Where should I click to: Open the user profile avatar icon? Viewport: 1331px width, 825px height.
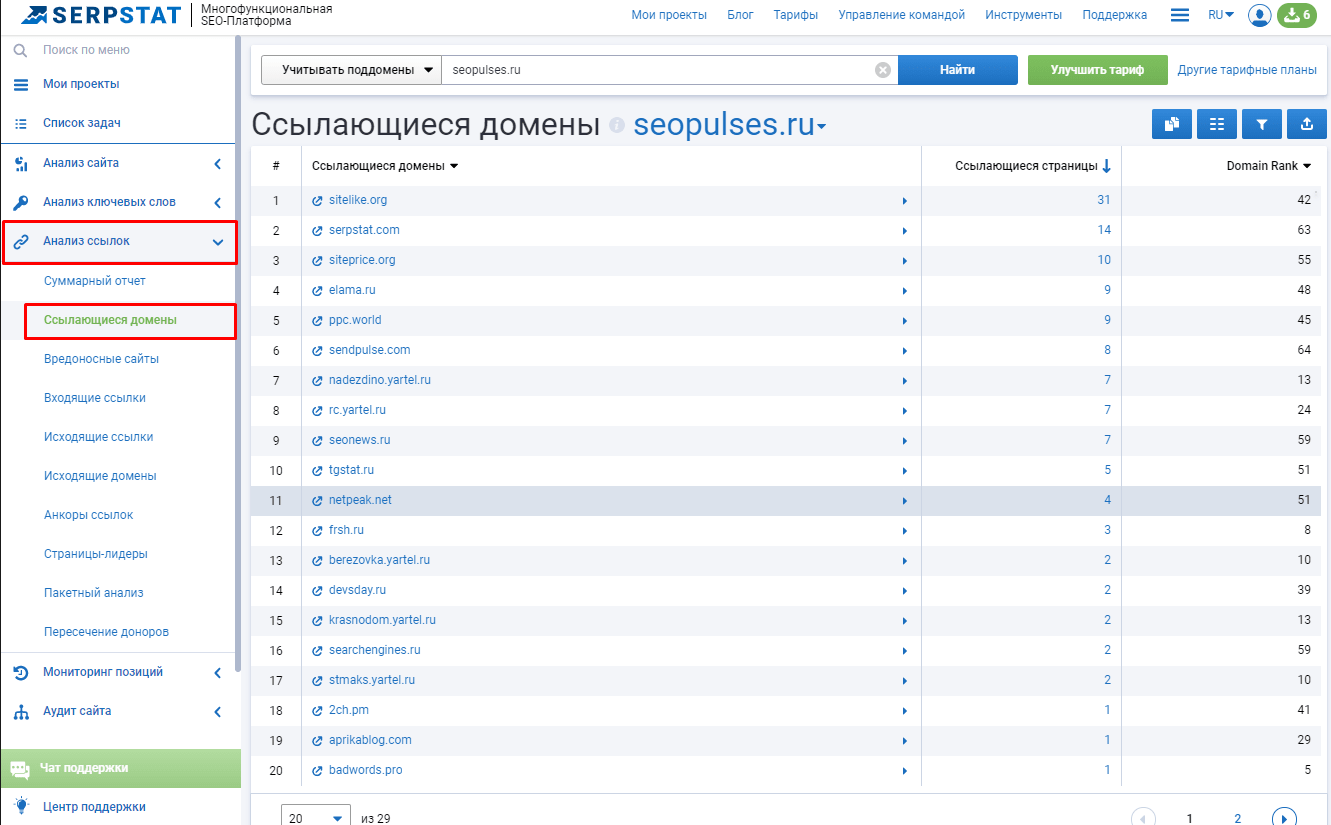point(1260,15)
